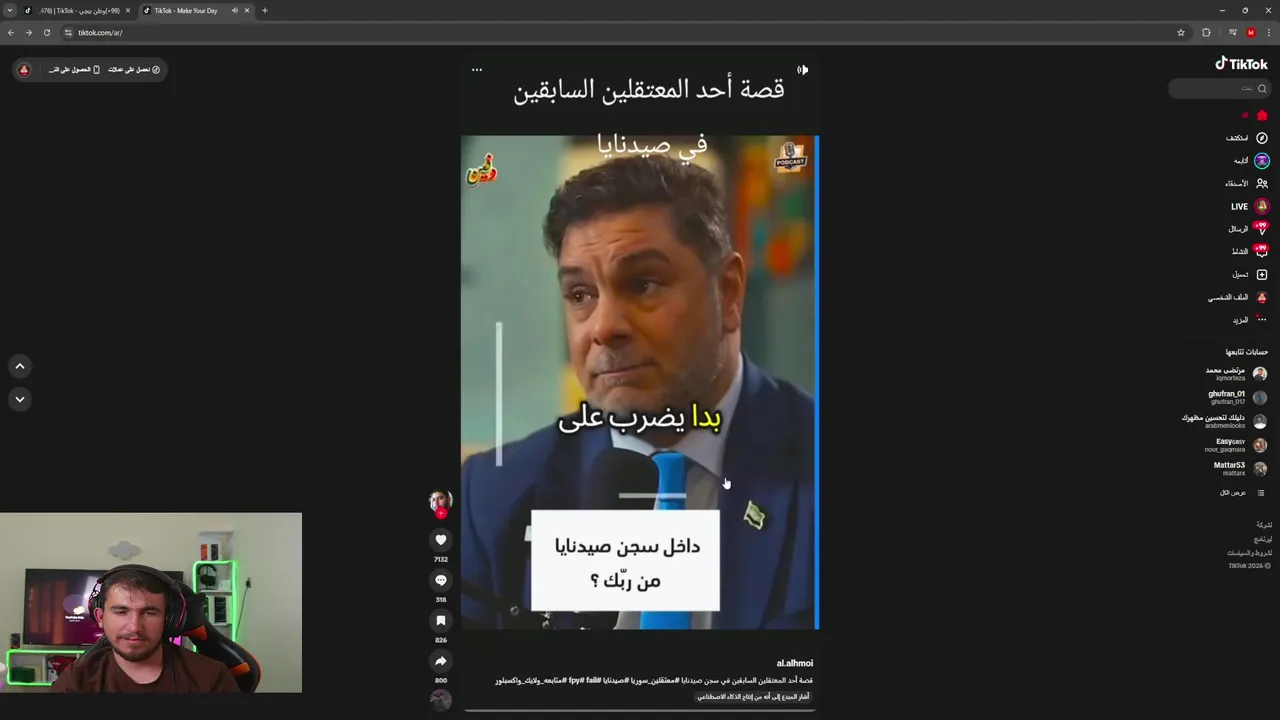Open the Explore compass item (استكشف)

pos(1247,138)
